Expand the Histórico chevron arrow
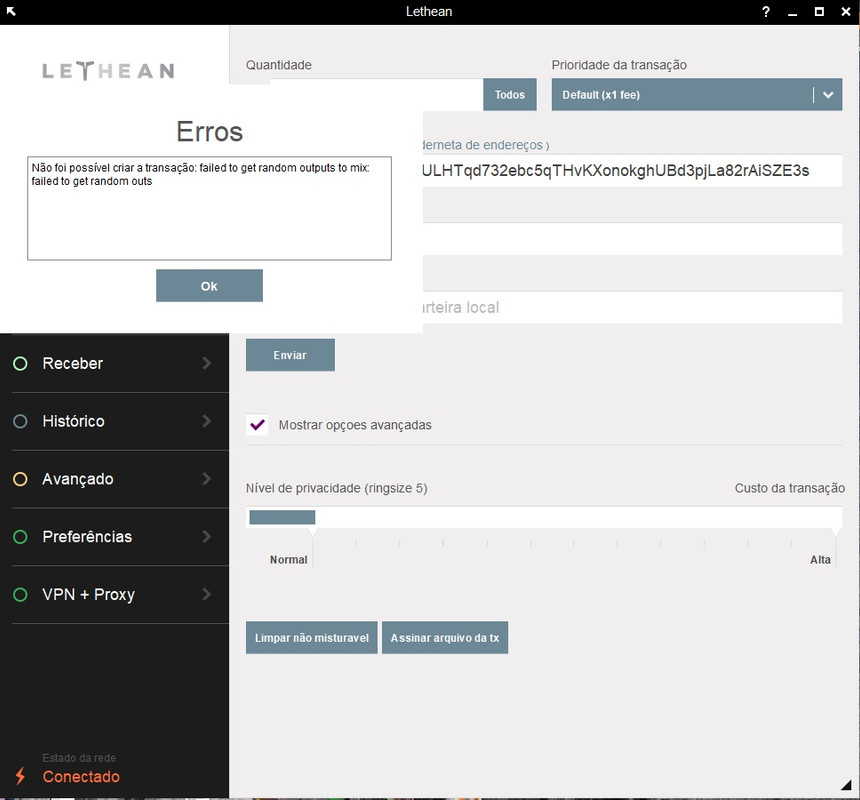The height and width of the screenshot is (800, 860). click(x=207, y=421)
